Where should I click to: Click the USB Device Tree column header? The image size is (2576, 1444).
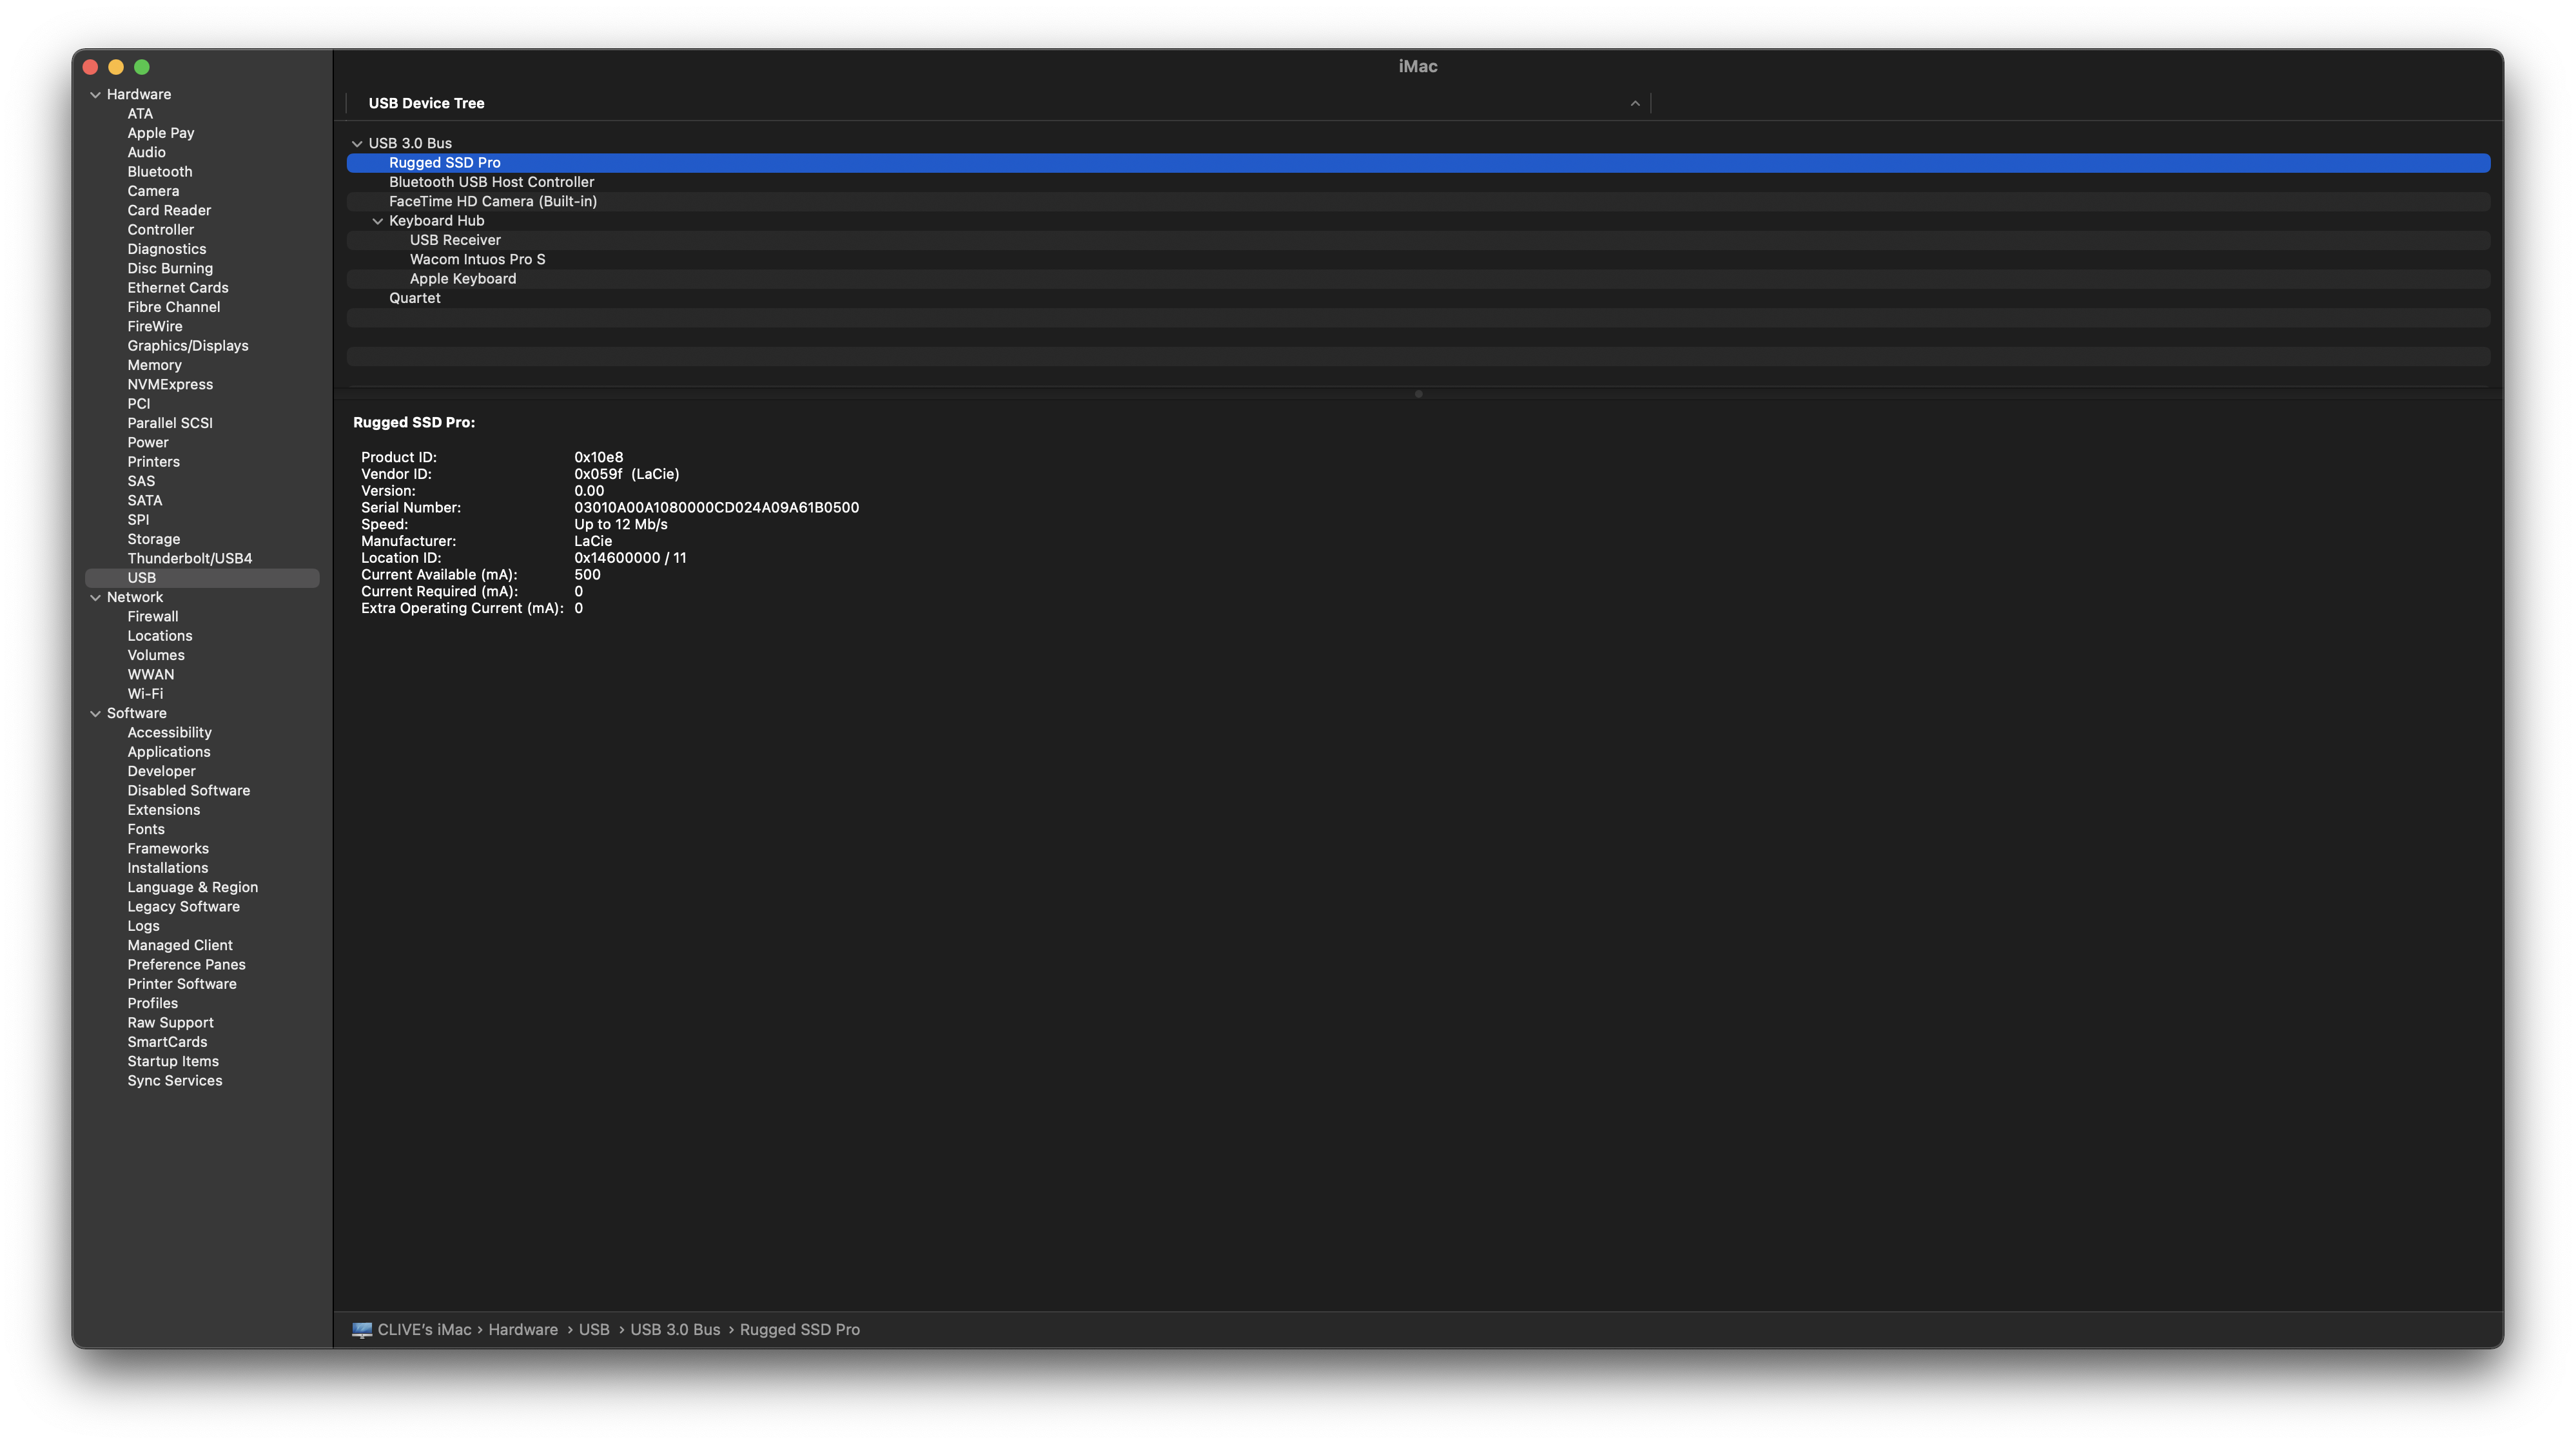pos(426,103)
